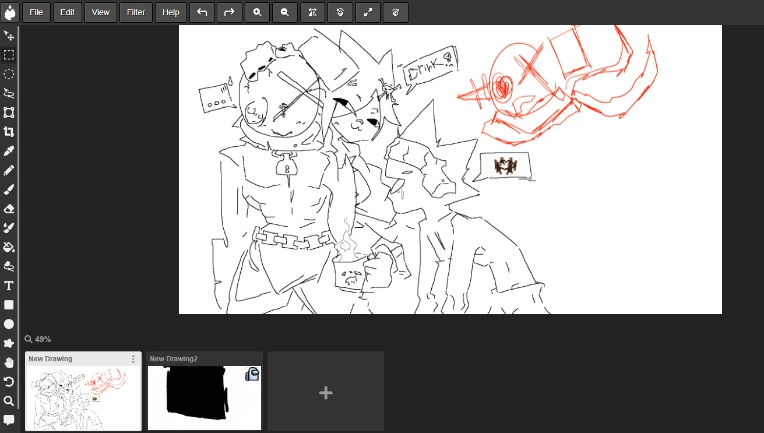Open the File menu
Screen dimensions: 764x433
tap(36, 12)
